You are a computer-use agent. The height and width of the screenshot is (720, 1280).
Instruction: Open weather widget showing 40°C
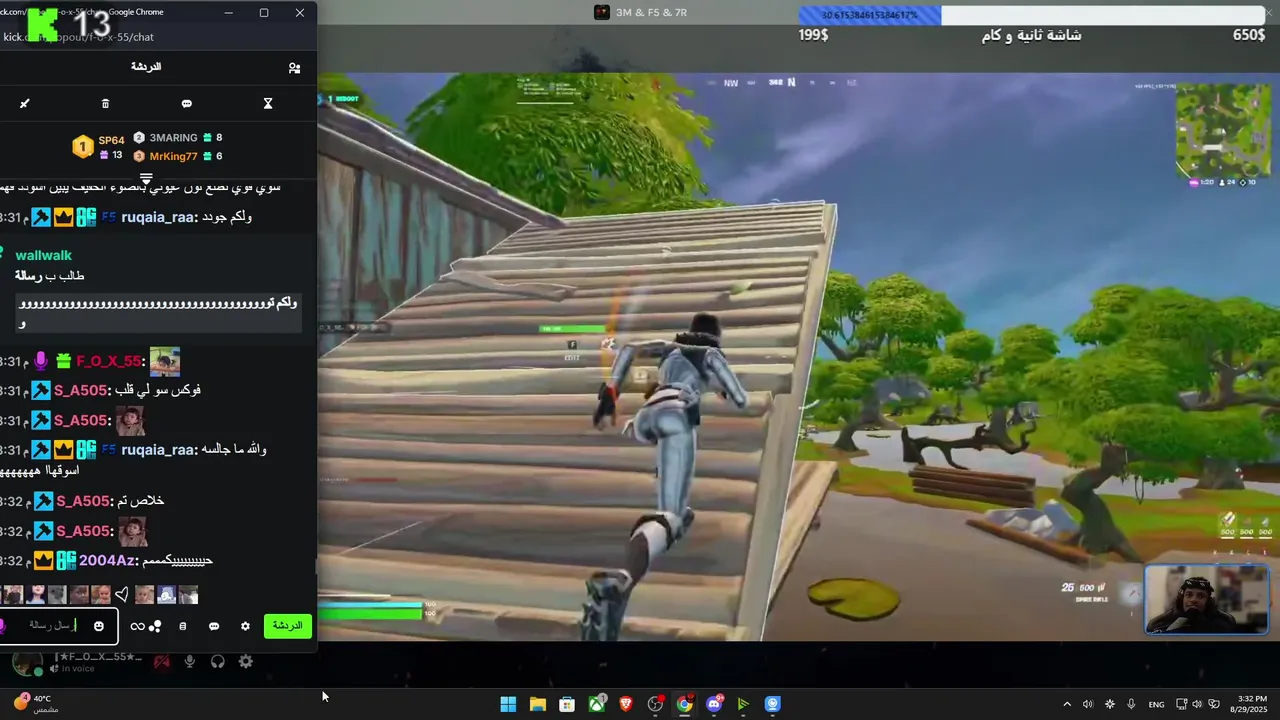35,703
